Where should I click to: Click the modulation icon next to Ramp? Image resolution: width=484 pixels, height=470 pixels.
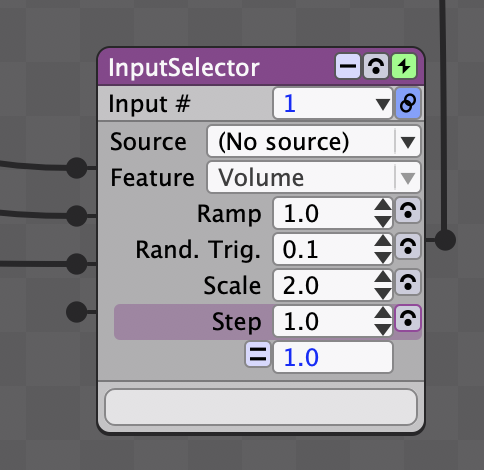408,211
